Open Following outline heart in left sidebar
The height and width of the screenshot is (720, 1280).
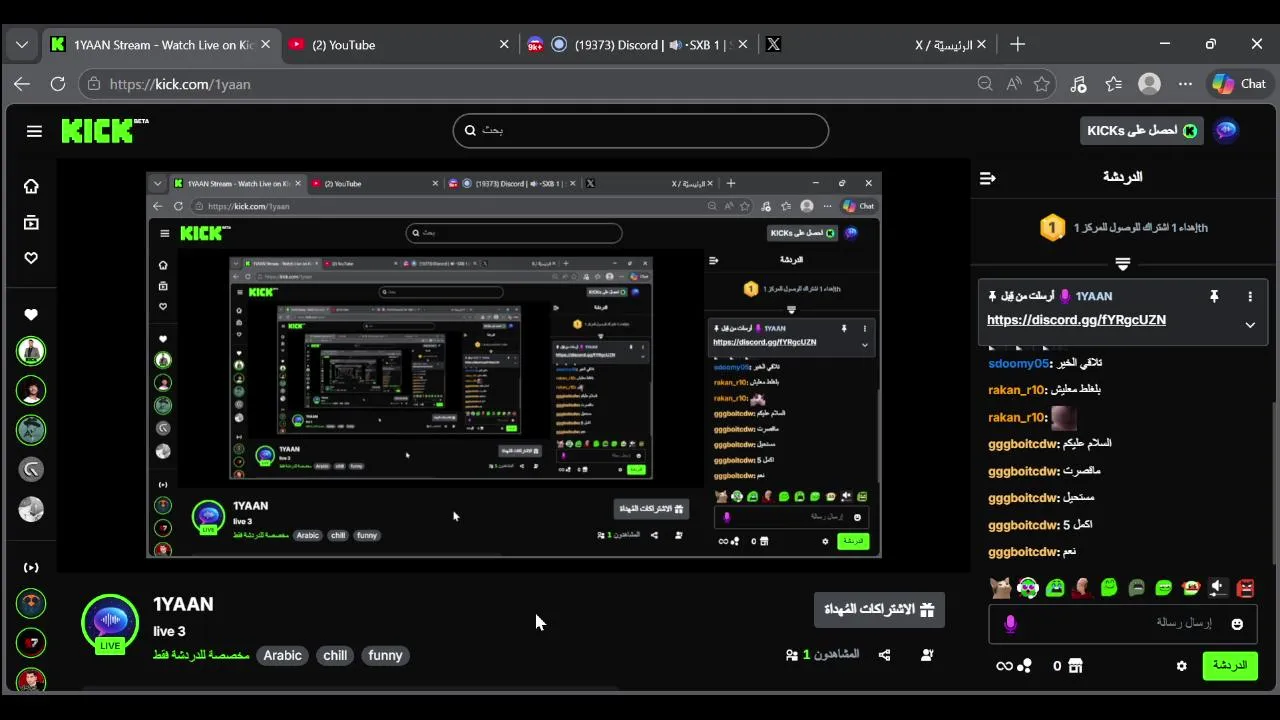[x=31, y=258]
